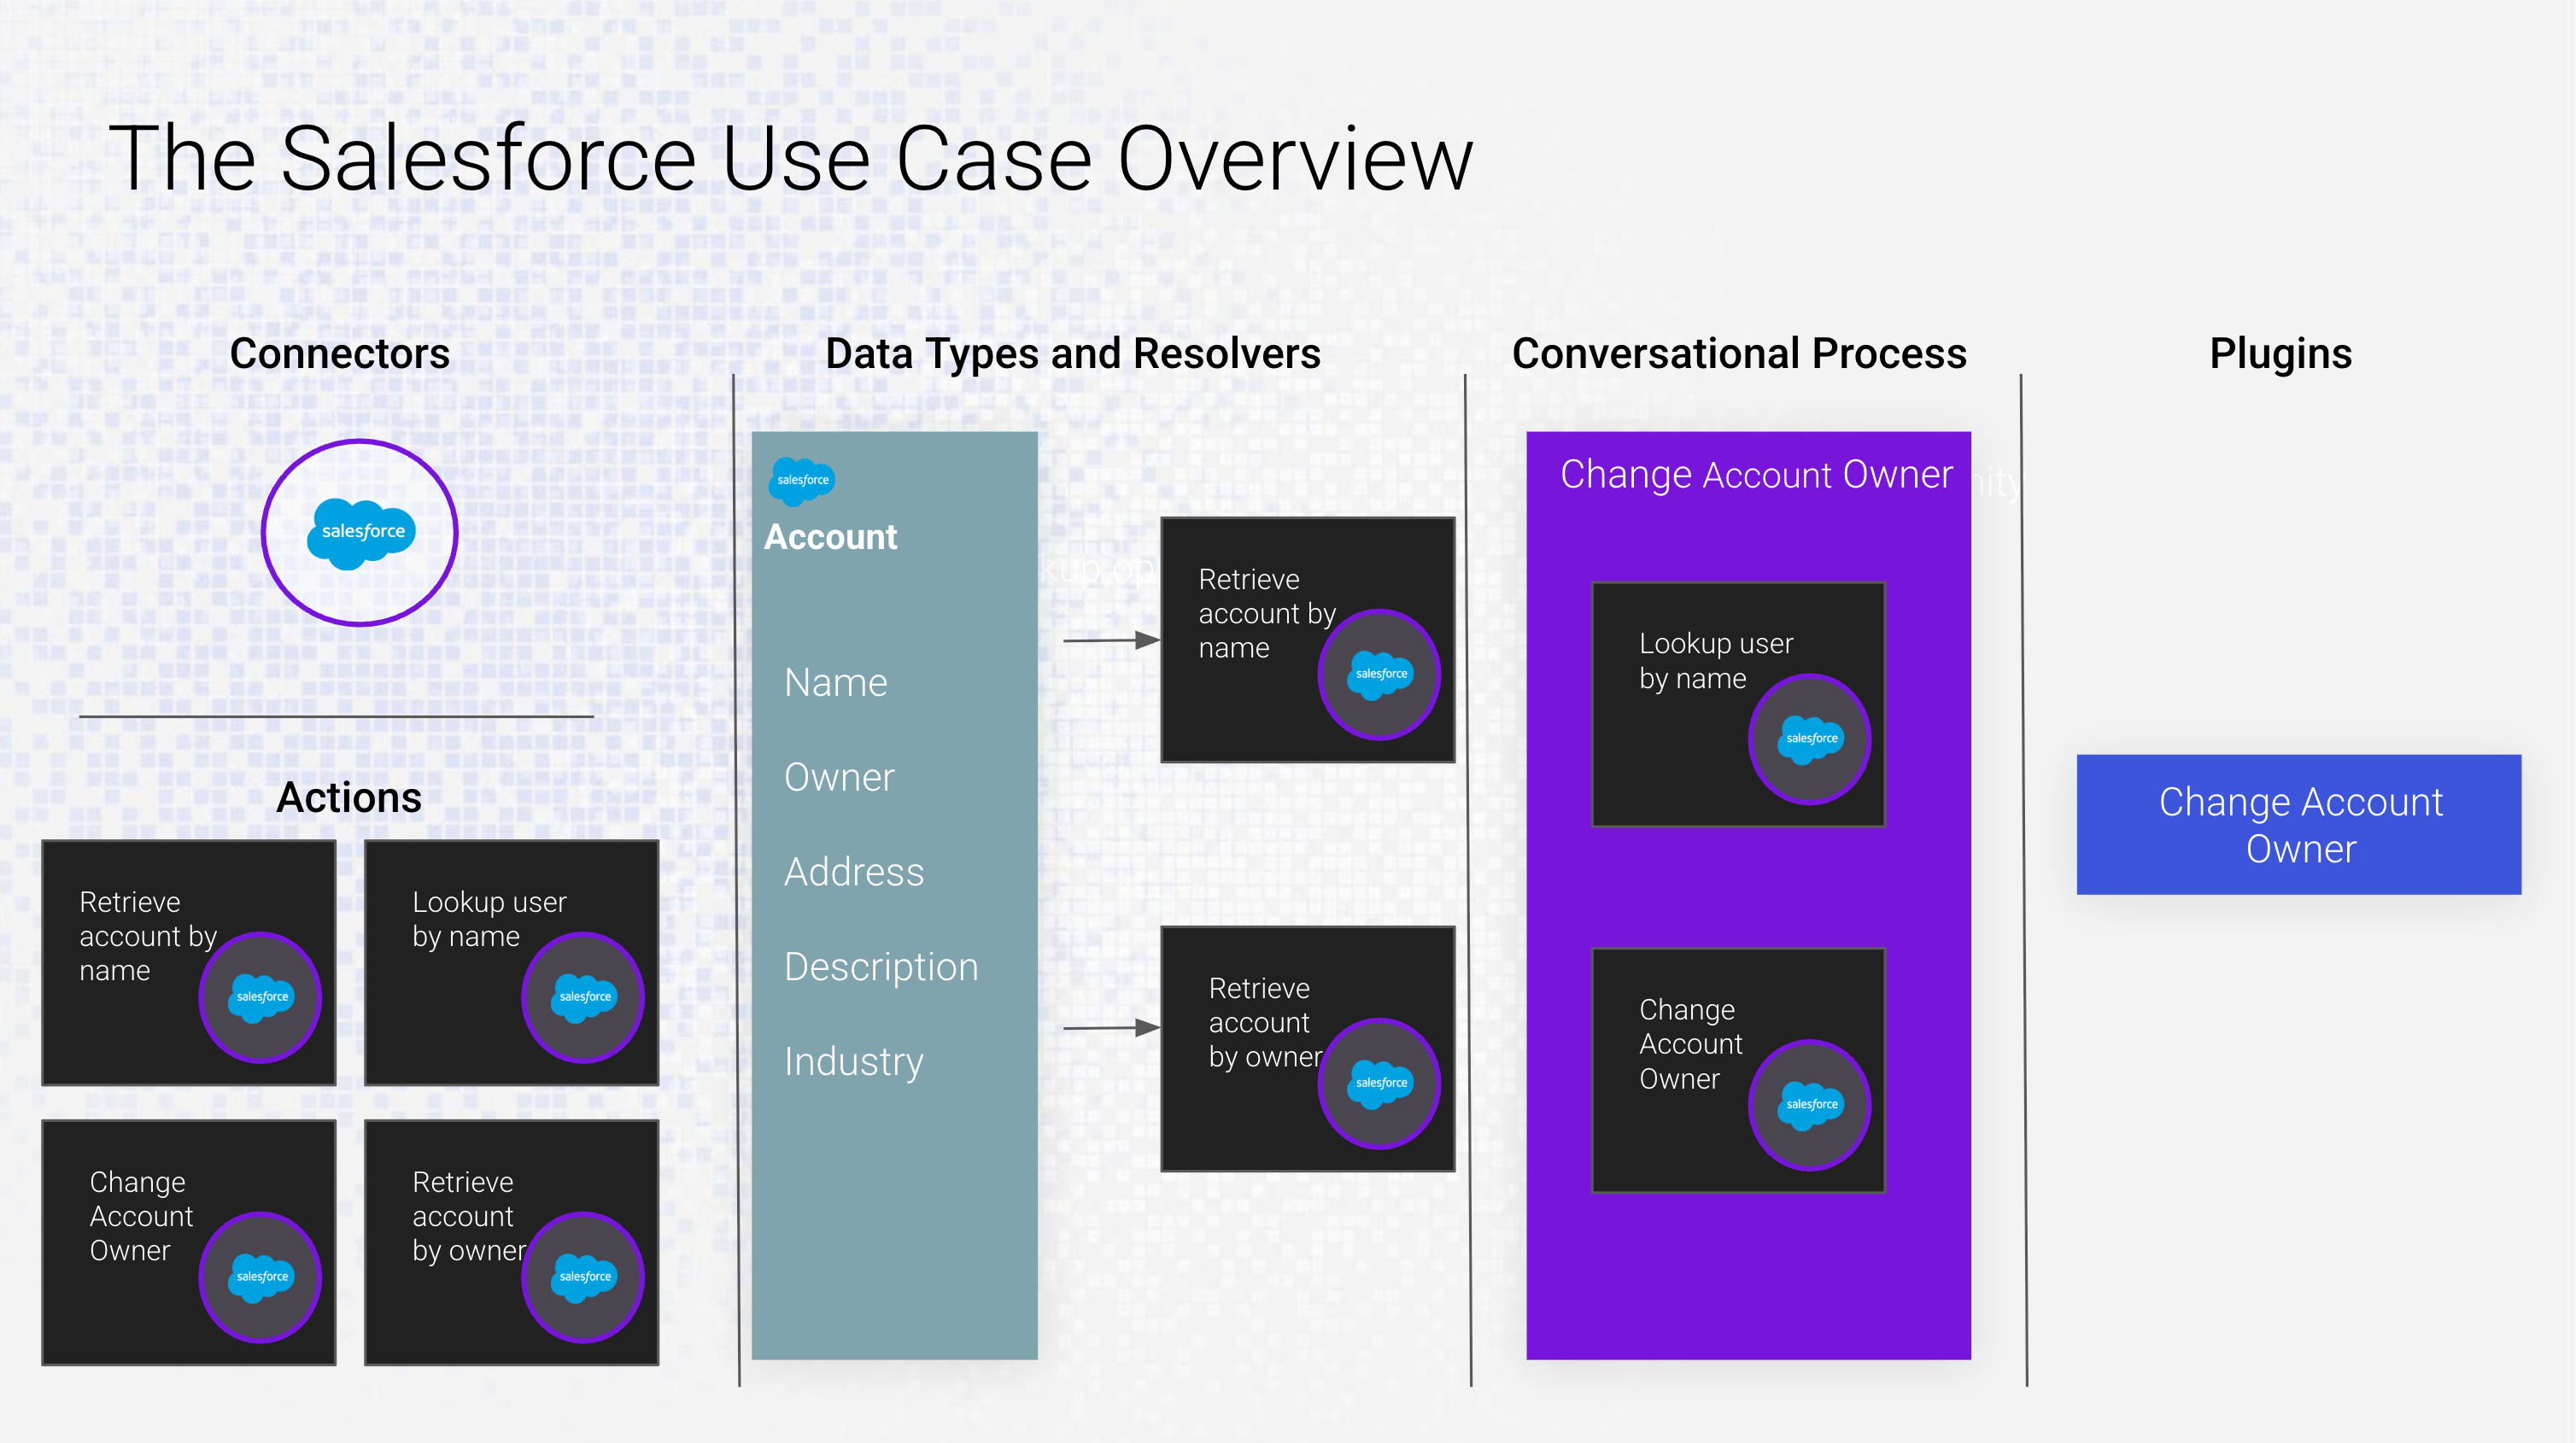Click the Description field in Account data type
This screenshot has width=2576, height=1443.
pyautogui.click(x=881, y=967)
